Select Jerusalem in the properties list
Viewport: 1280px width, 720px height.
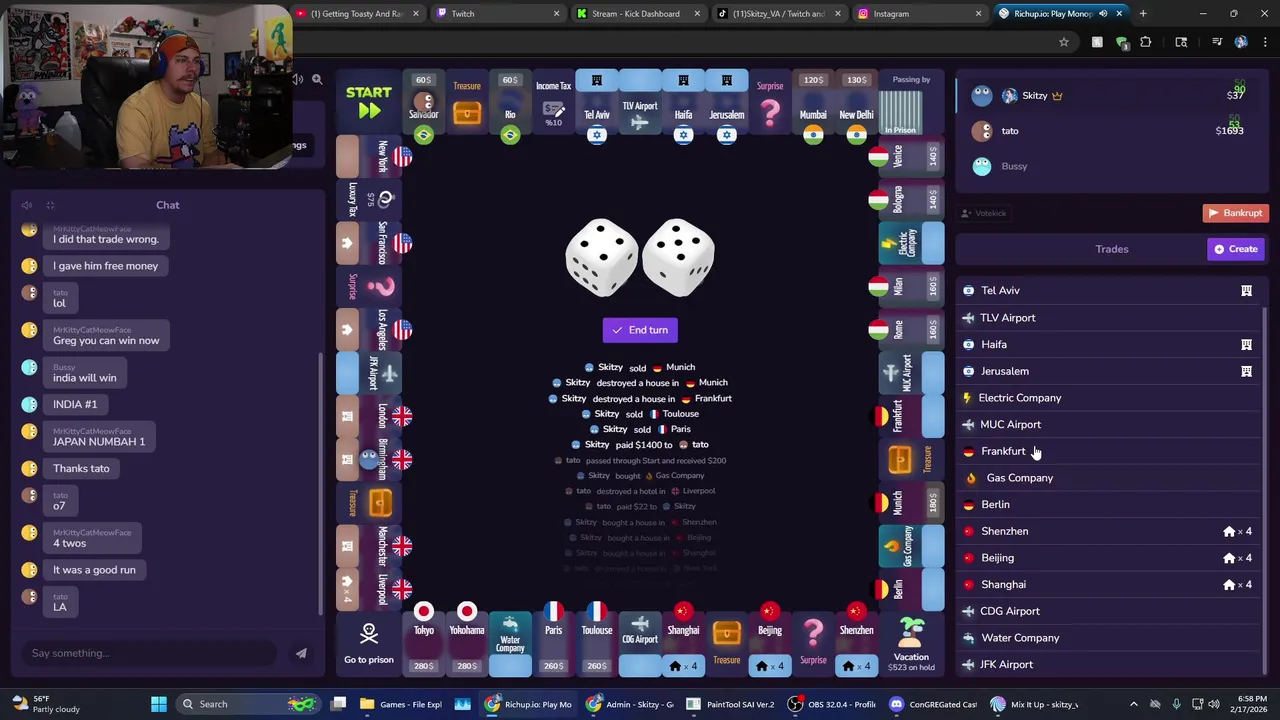1107,371
